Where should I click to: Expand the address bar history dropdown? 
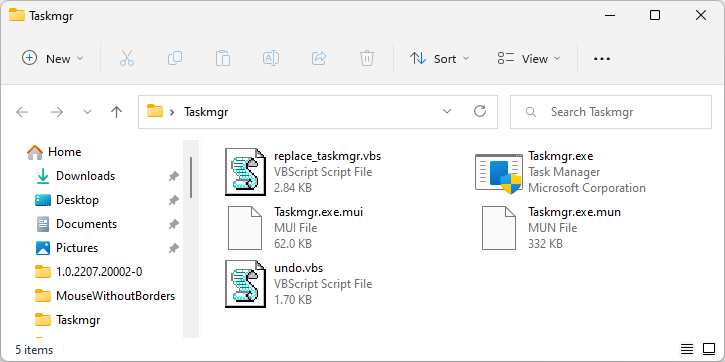click(447, 111)
